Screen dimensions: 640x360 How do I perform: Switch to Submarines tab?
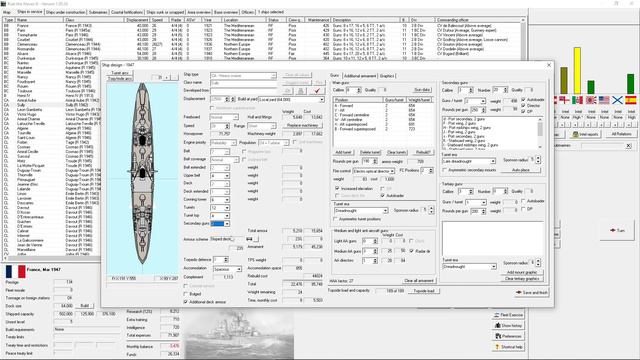98,12
